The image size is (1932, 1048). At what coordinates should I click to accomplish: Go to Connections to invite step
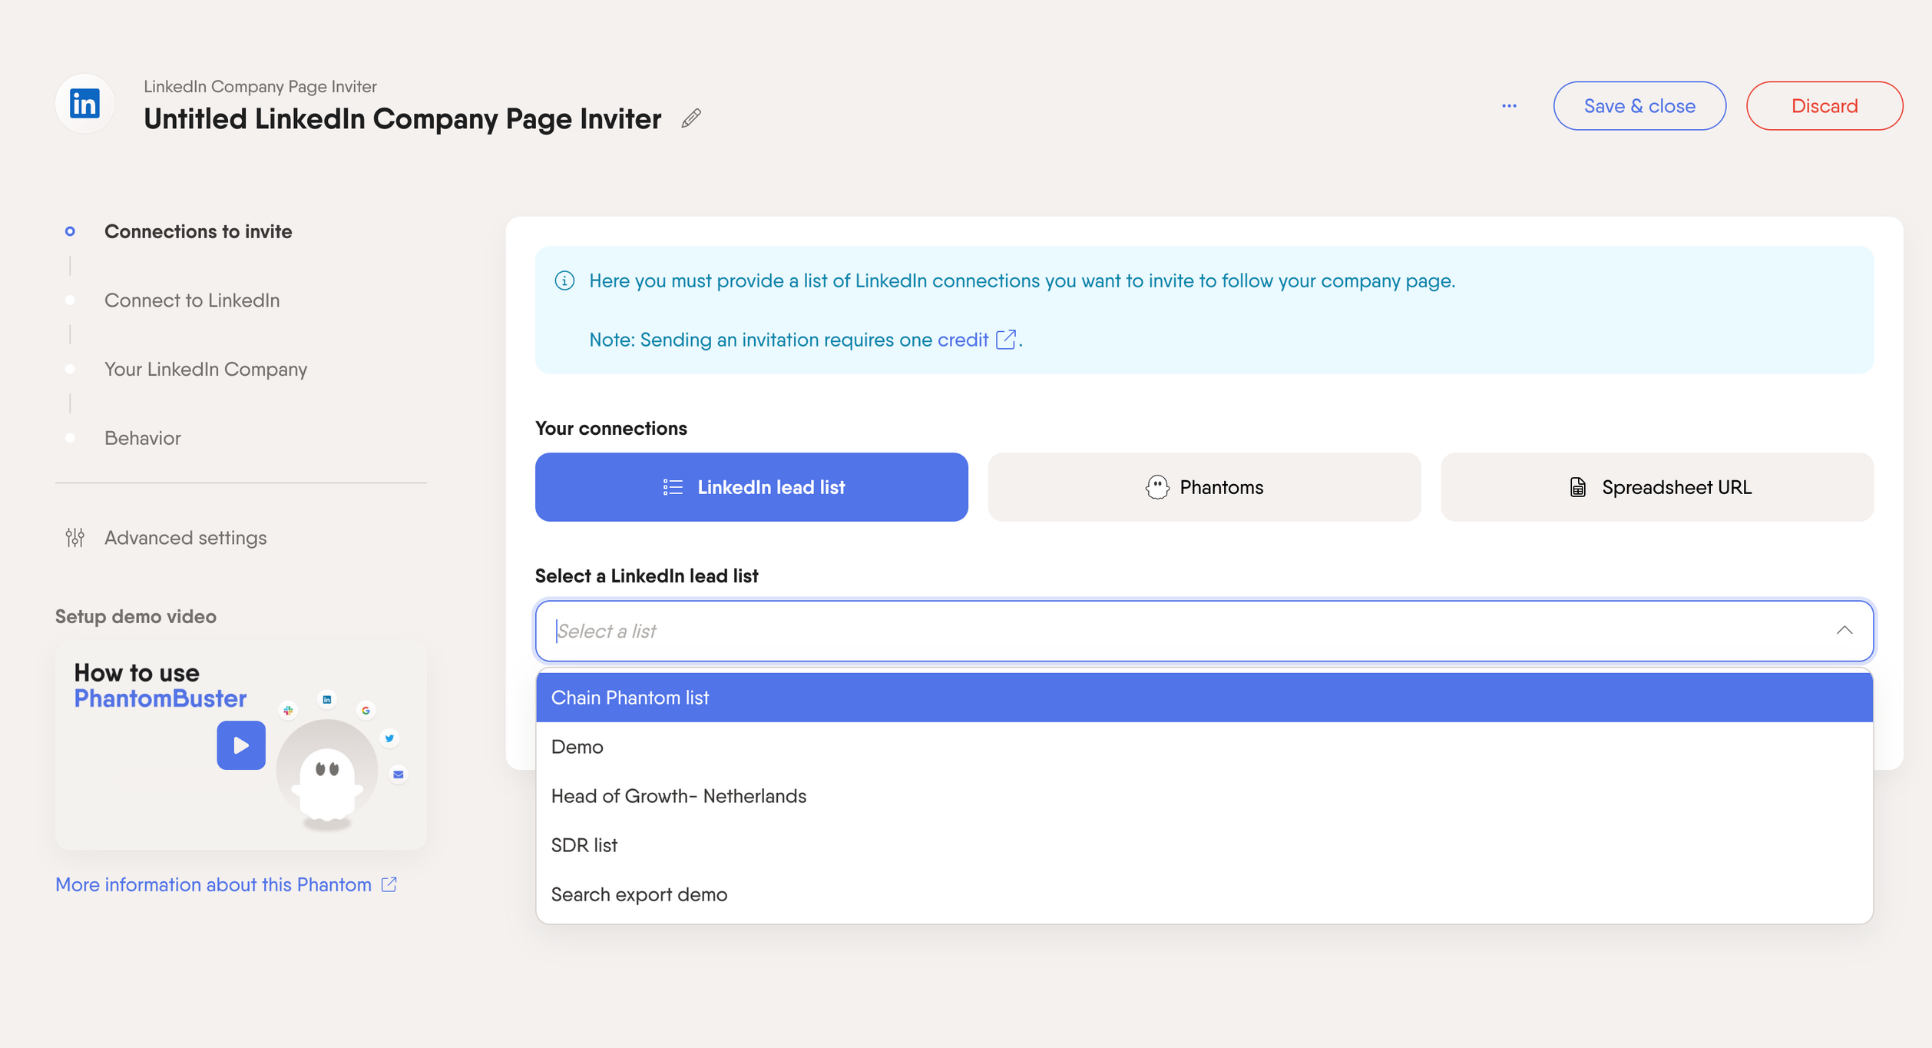coord(198,232)
